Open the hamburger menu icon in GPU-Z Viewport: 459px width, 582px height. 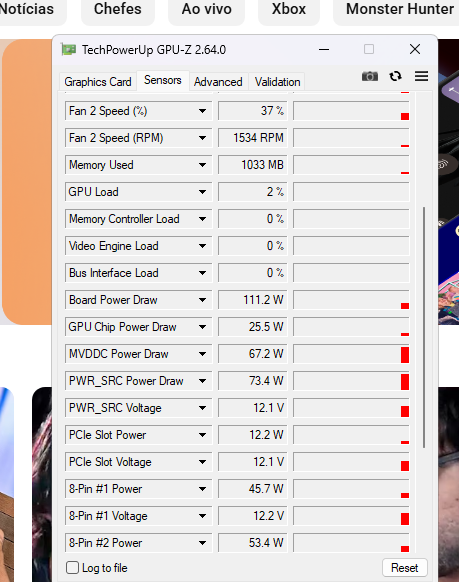click(422, 76)
